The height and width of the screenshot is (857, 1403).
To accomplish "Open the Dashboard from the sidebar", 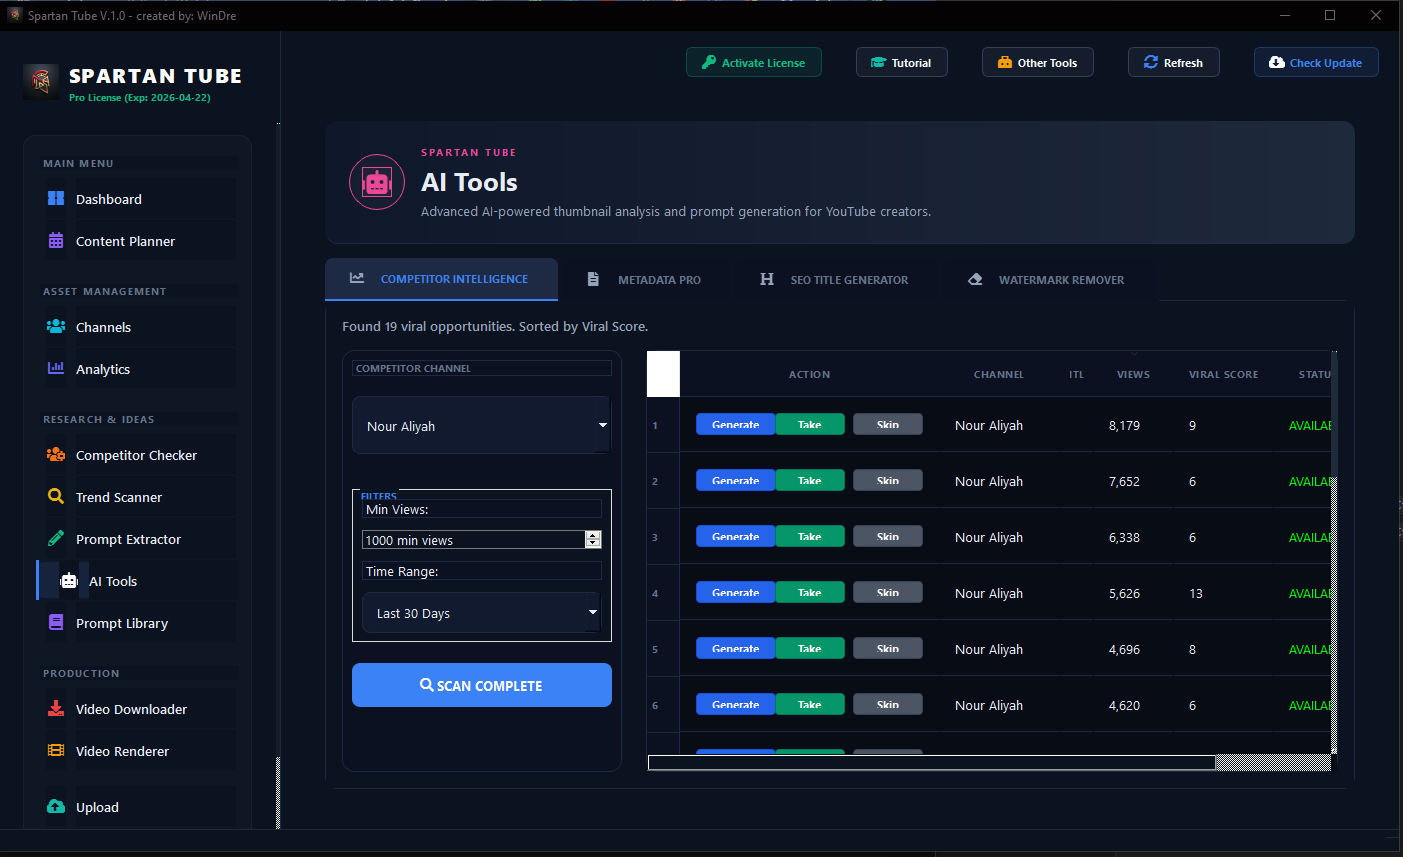I will pos(56,199).
